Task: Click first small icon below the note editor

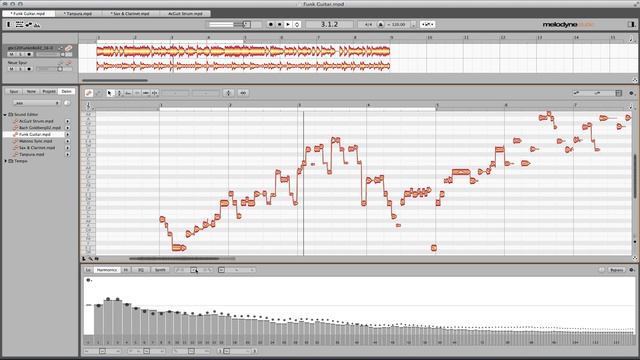Action: 84,259
